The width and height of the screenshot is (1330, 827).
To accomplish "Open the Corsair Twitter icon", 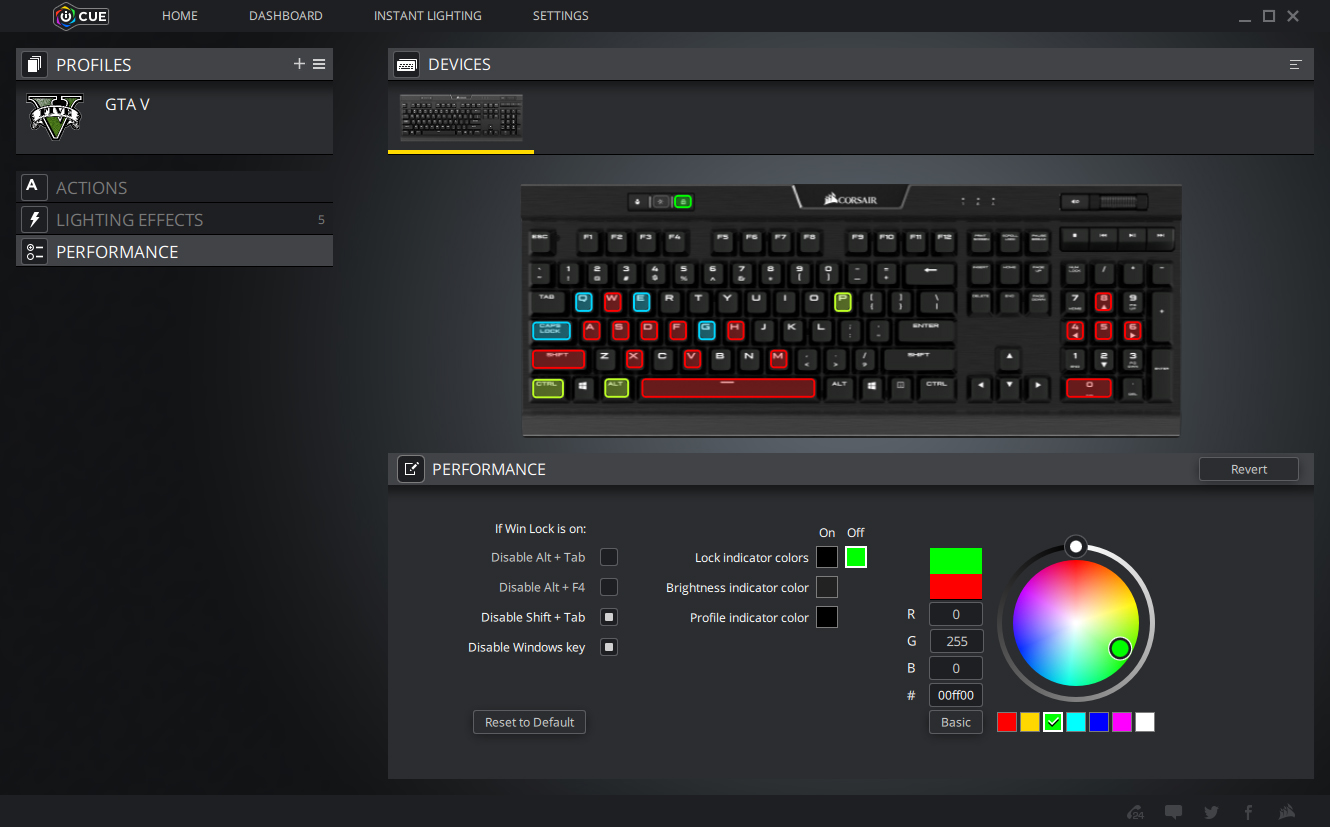I will click(x=1211, y=812).
